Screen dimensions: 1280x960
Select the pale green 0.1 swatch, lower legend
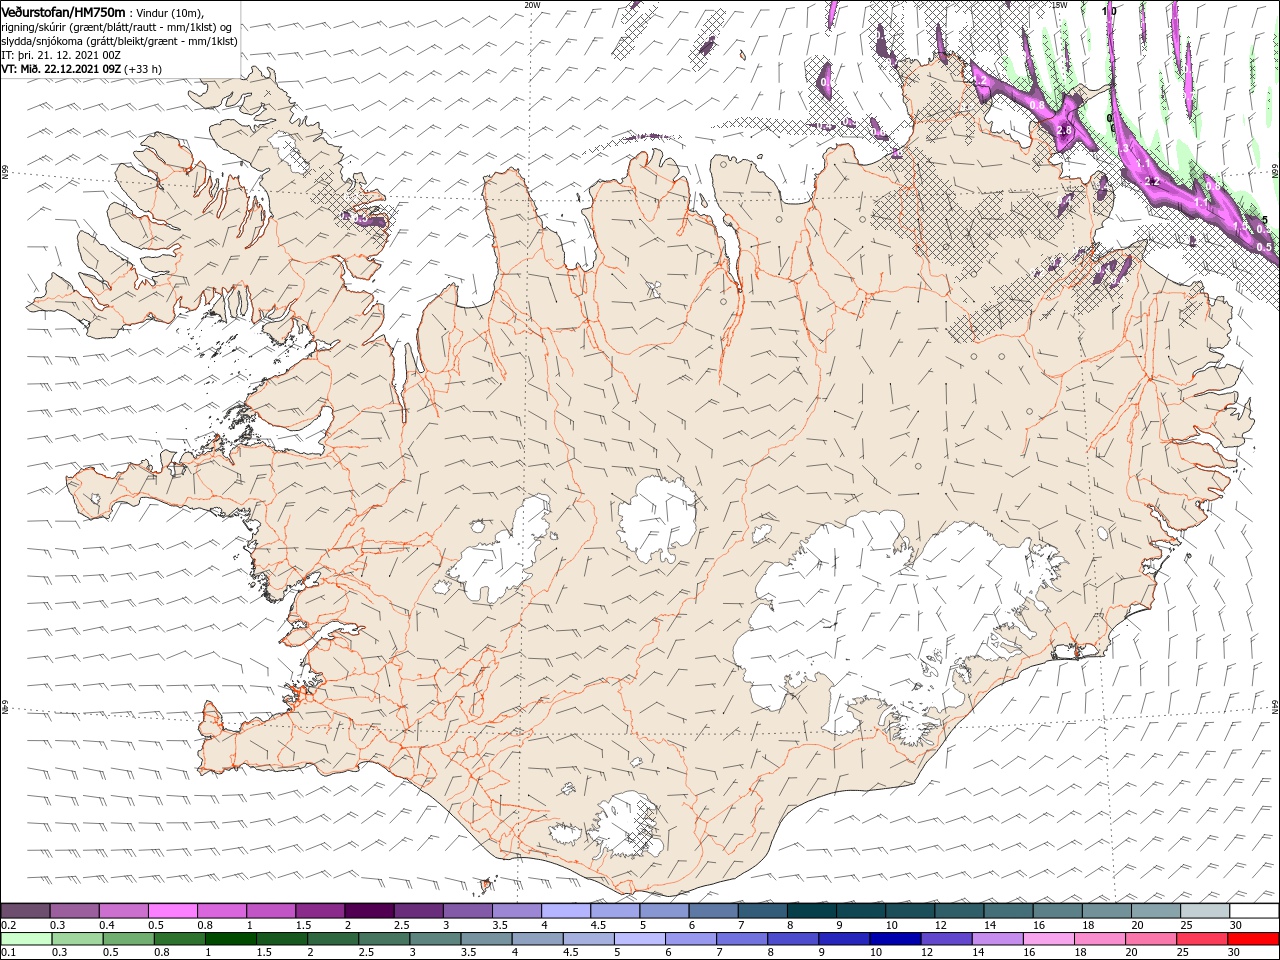[26, 939]
